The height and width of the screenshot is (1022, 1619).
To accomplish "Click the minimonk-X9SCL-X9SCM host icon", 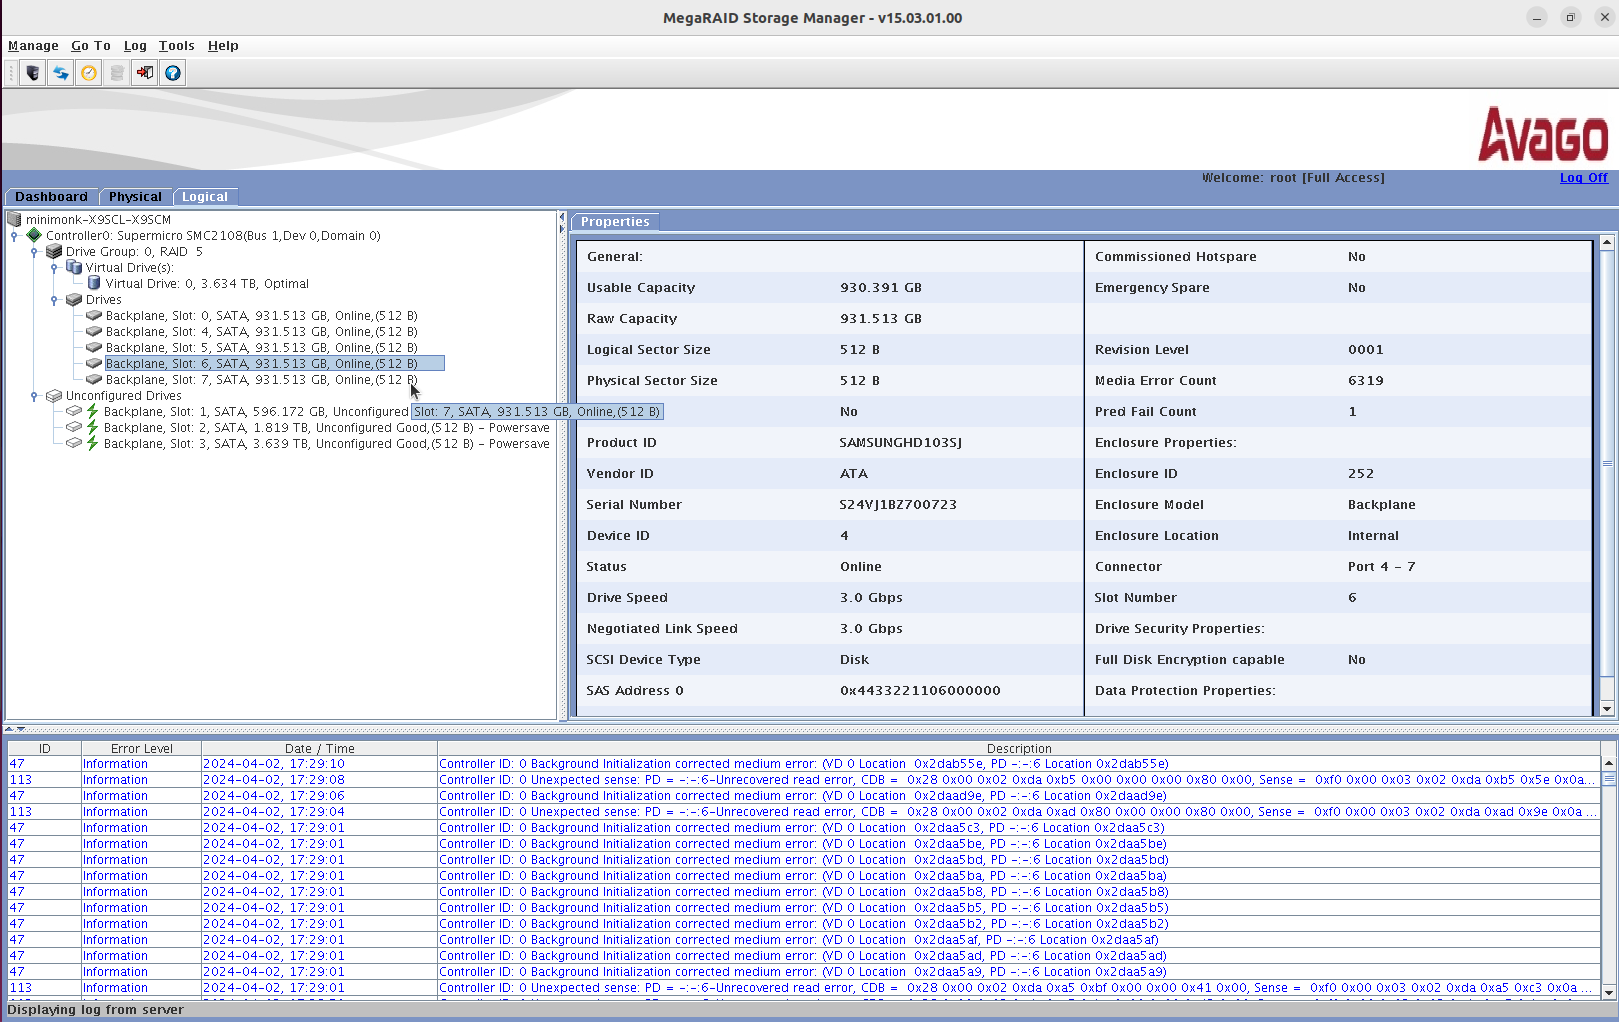I will [14, 219].
